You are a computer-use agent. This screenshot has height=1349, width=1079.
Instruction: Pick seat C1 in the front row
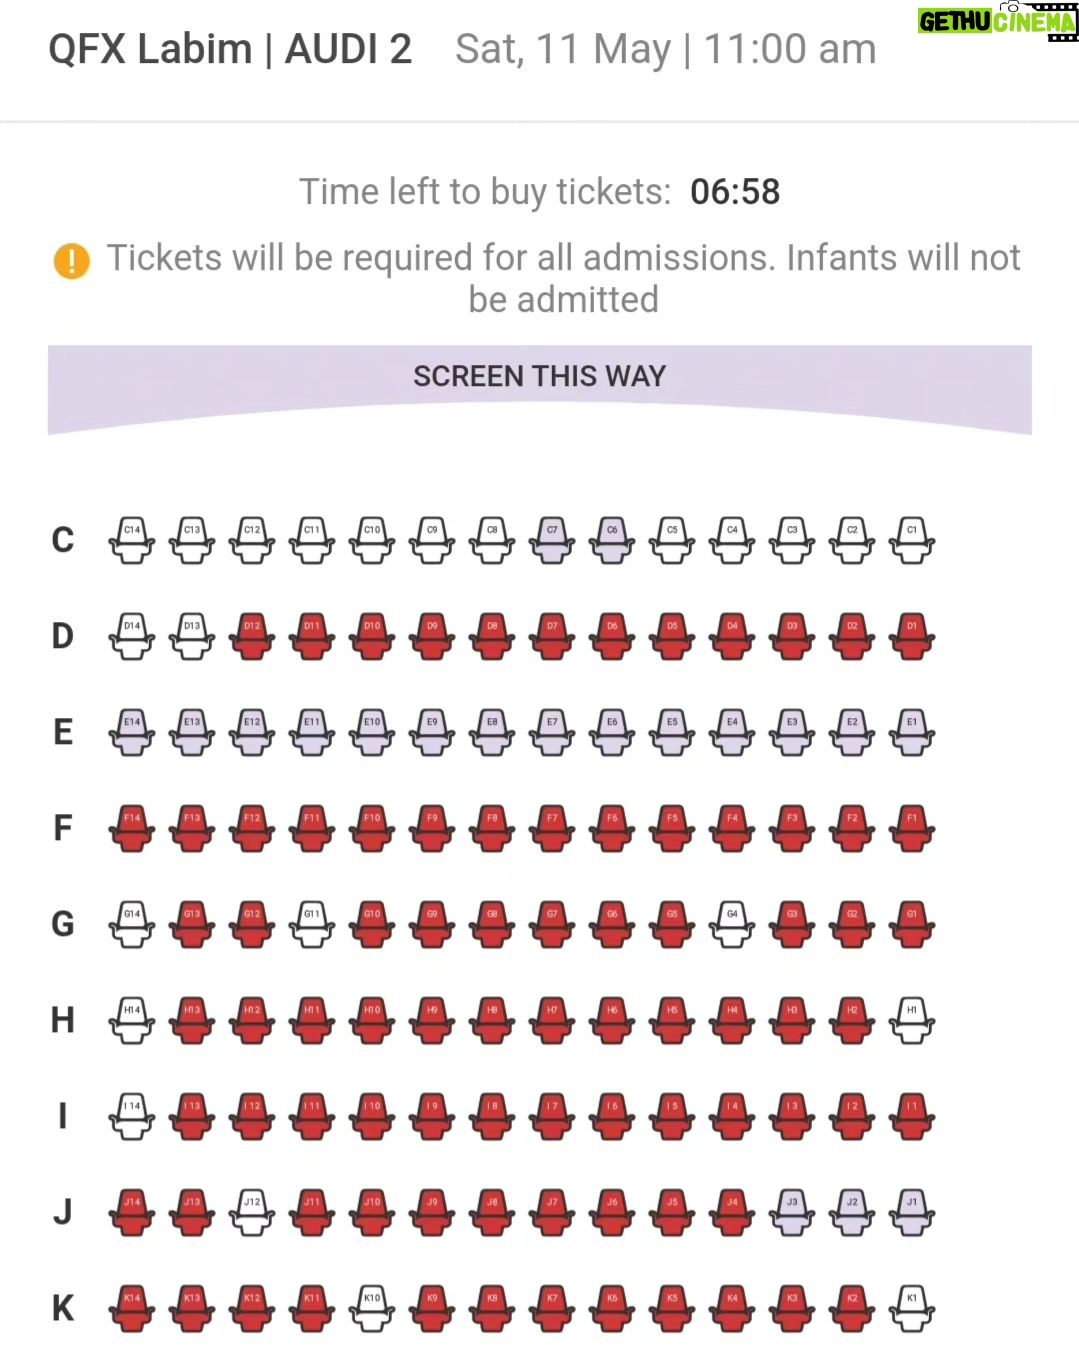(x=912, y=540)
